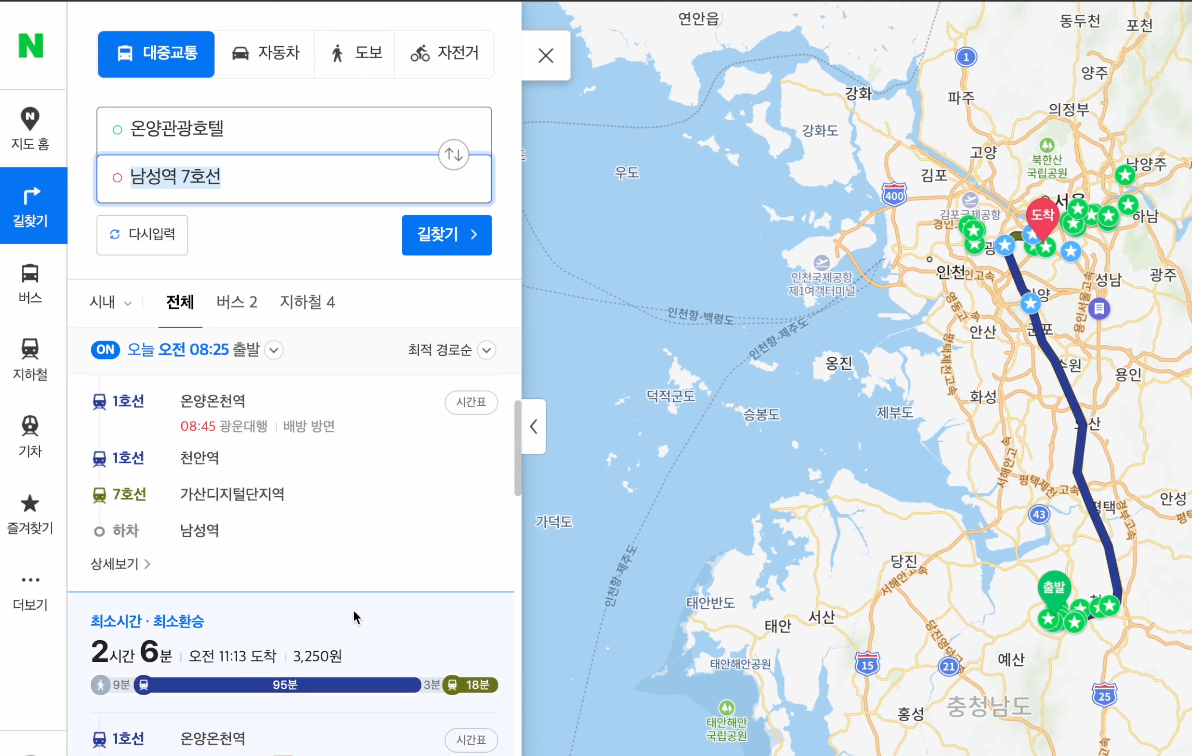The height and width of the screenshot is (756, 1192).
Task: Click route 1 badge near 파주
Action: click(x=966, y=57)
